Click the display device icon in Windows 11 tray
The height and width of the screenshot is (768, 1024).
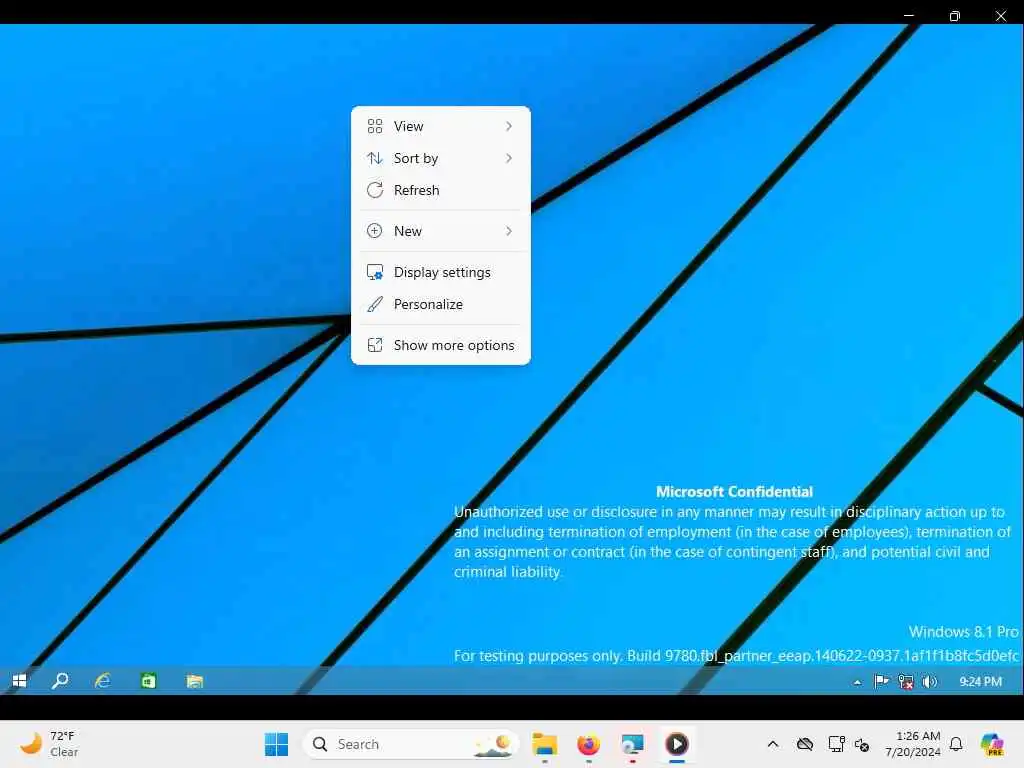pyautogui.click(x=836, y=744)
